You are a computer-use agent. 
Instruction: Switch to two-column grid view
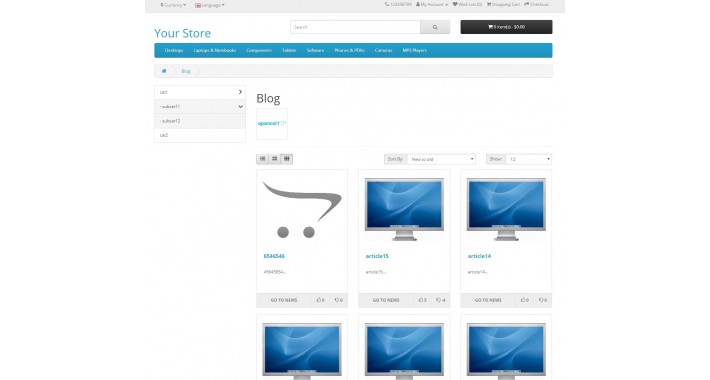(274, 159)
